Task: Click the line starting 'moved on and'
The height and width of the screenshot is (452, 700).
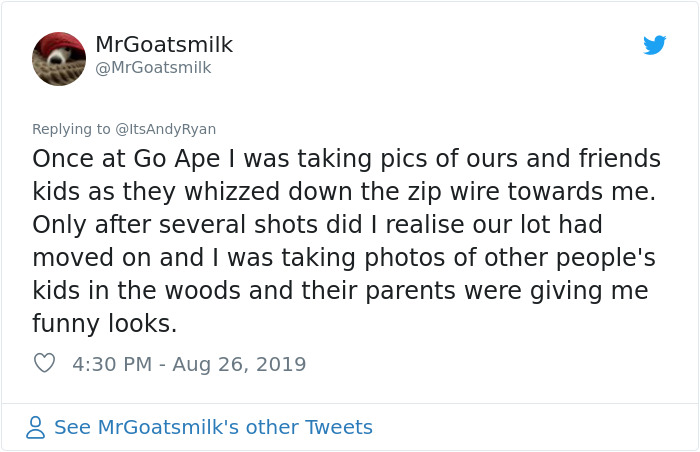Action: 343,258
